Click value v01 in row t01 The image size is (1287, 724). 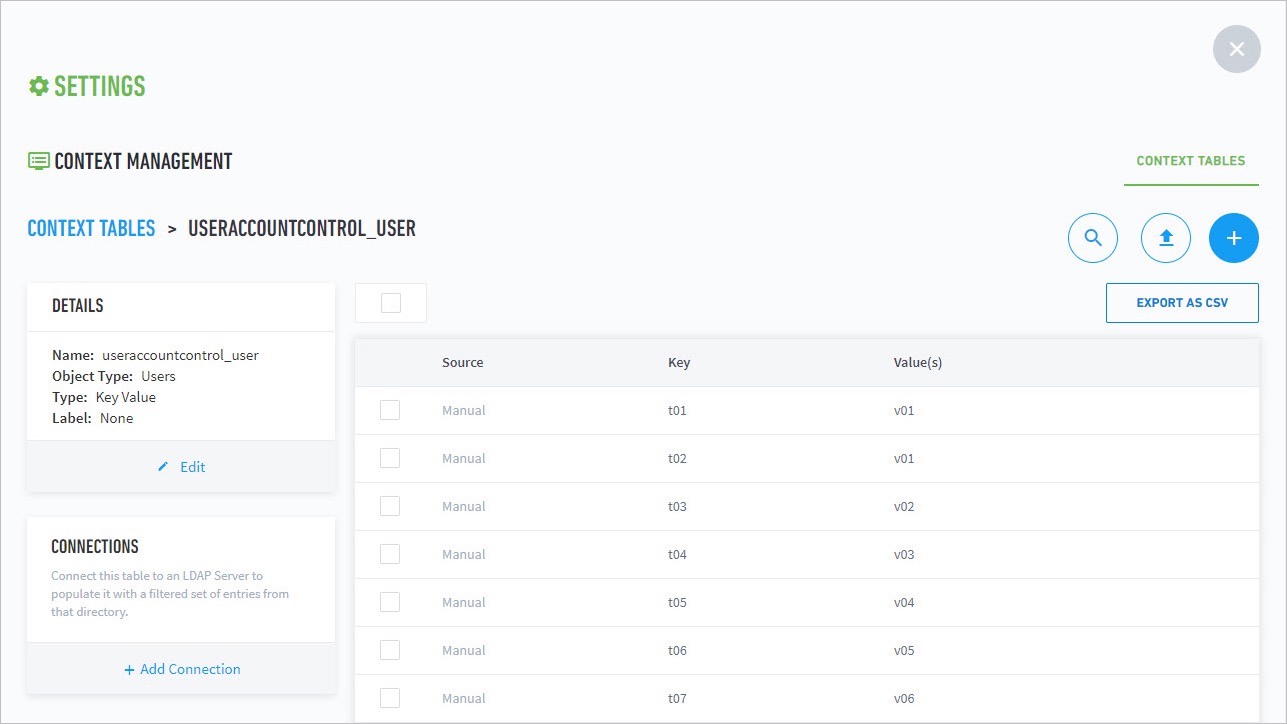click(x=904, y=410)
